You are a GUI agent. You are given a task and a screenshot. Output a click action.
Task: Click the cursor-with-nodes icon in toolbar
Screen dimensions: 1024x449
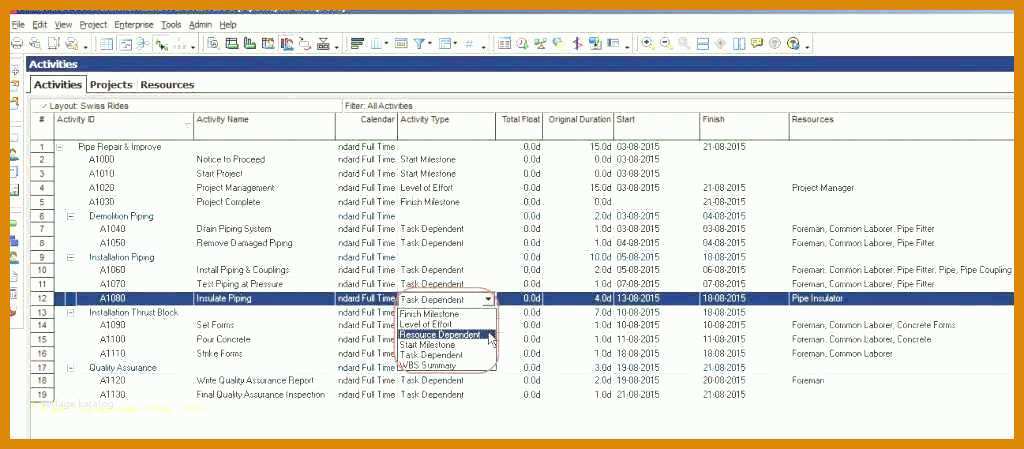(161, 44)
